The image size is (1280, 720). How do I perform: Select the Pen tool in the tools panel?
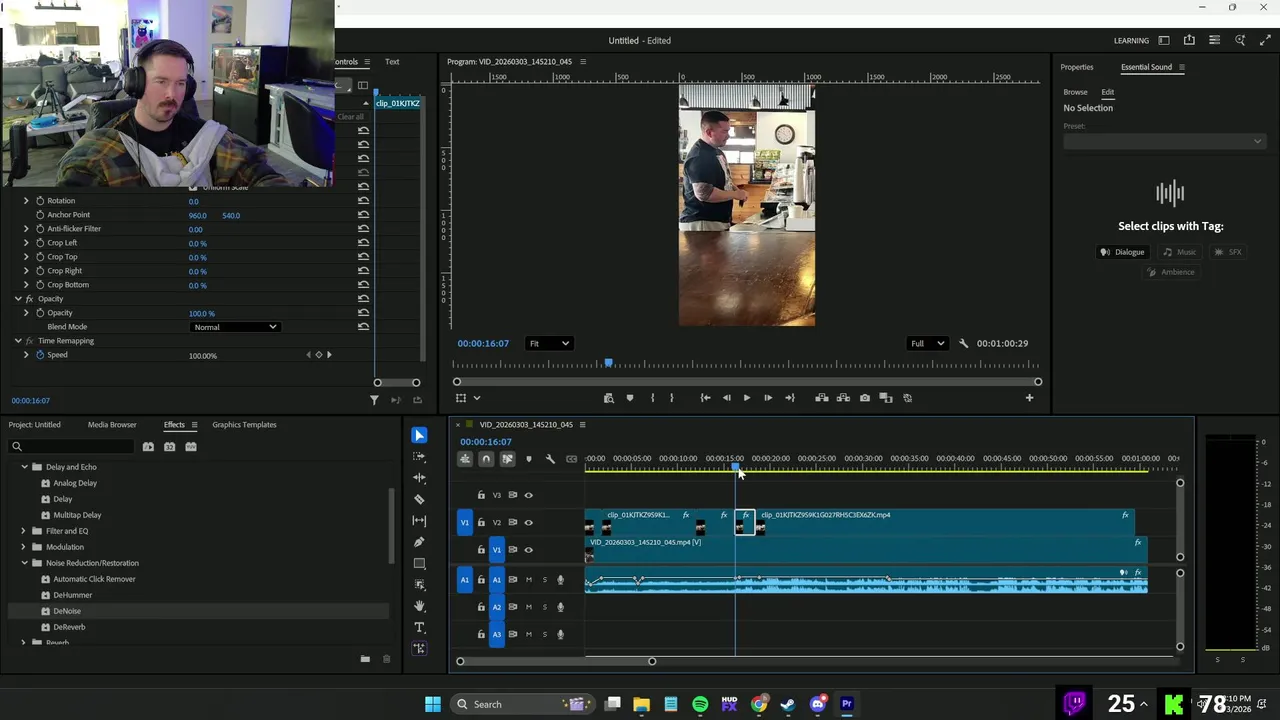[419, 542]
